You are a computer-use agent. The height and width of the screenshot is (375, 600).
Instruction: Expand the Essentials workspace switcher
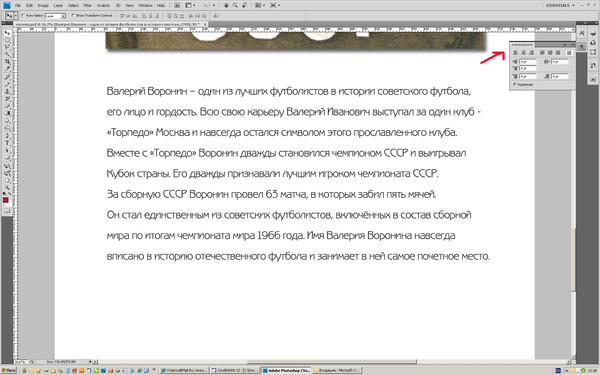(560, 5)
